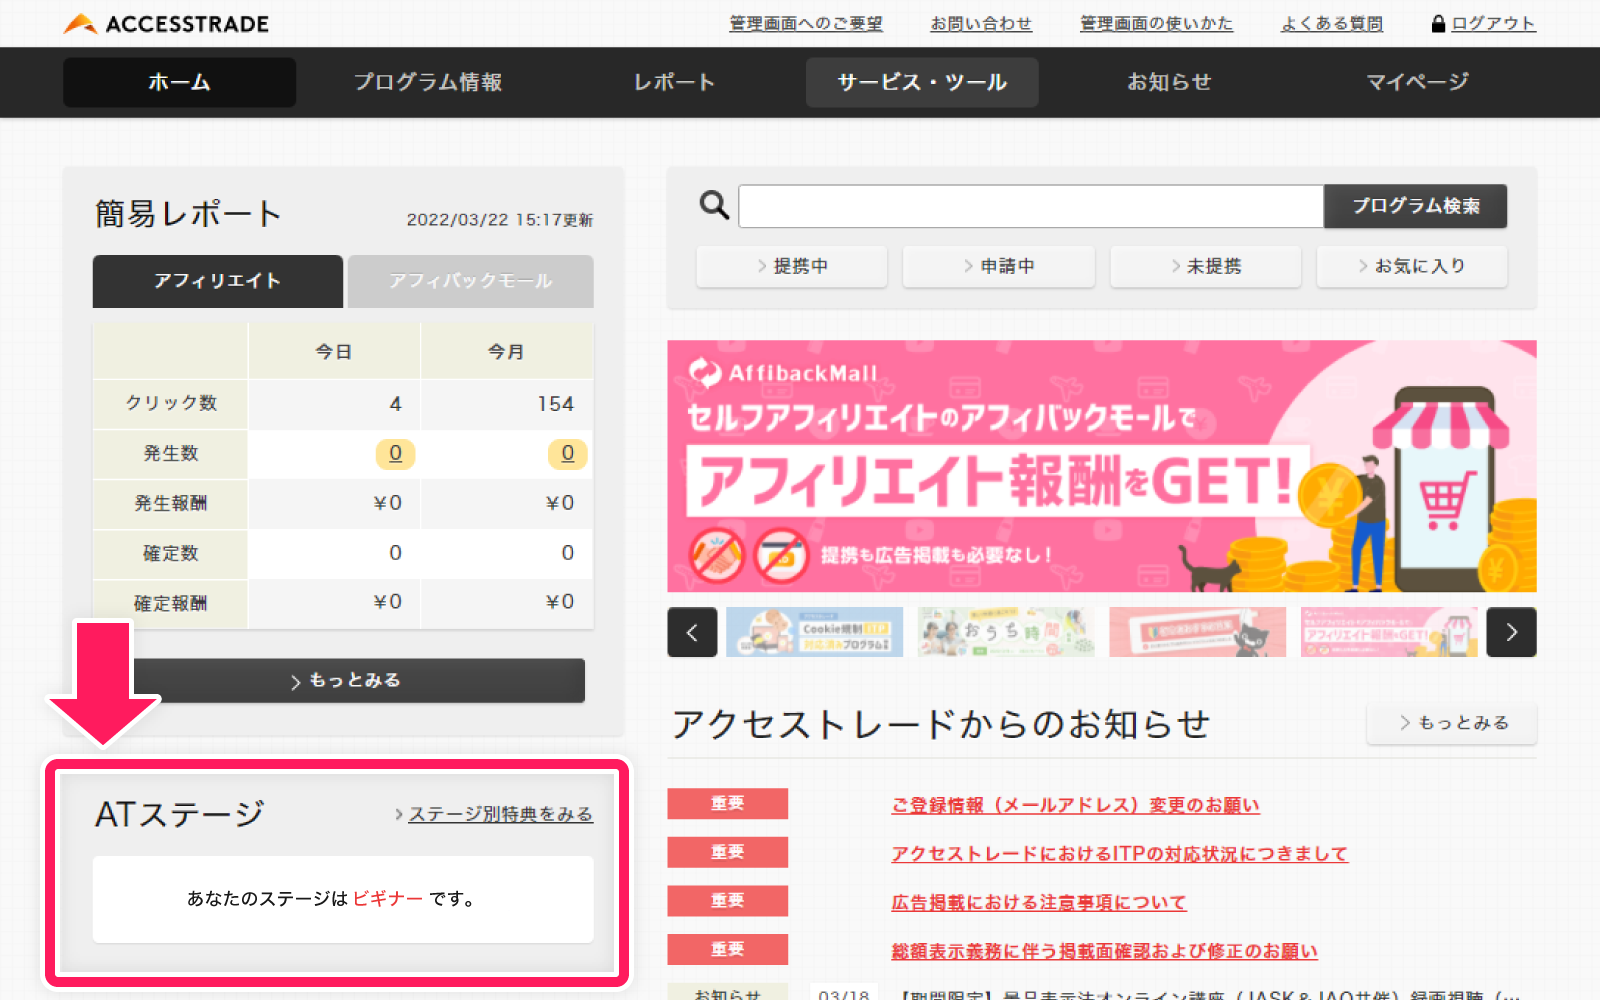Open the 管理画面の使いかた link
This screenshot has width=1600, height=1000.
1156,23
